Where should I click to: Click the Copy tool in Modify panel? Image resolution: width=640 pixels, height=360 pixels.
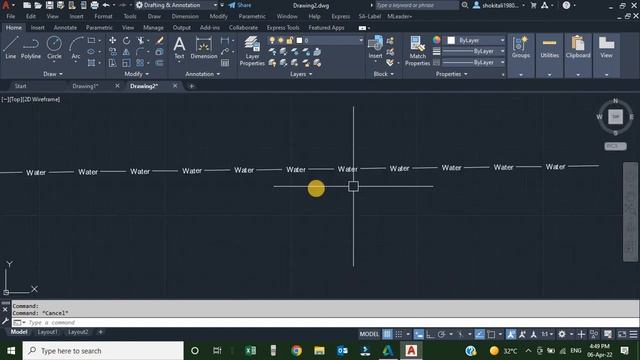(x=112, y=52)
